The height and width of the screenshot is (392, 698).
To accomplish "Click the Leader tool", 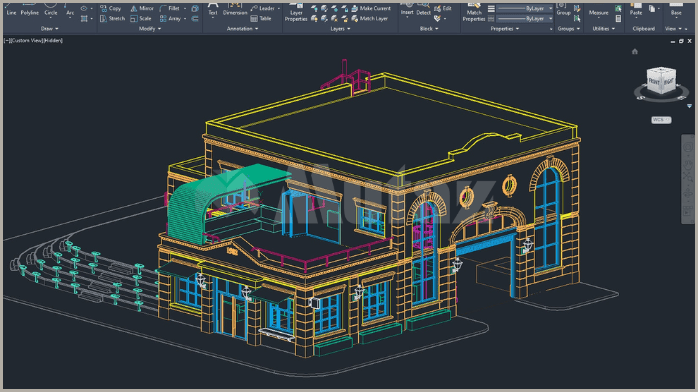I will (263, 8).
